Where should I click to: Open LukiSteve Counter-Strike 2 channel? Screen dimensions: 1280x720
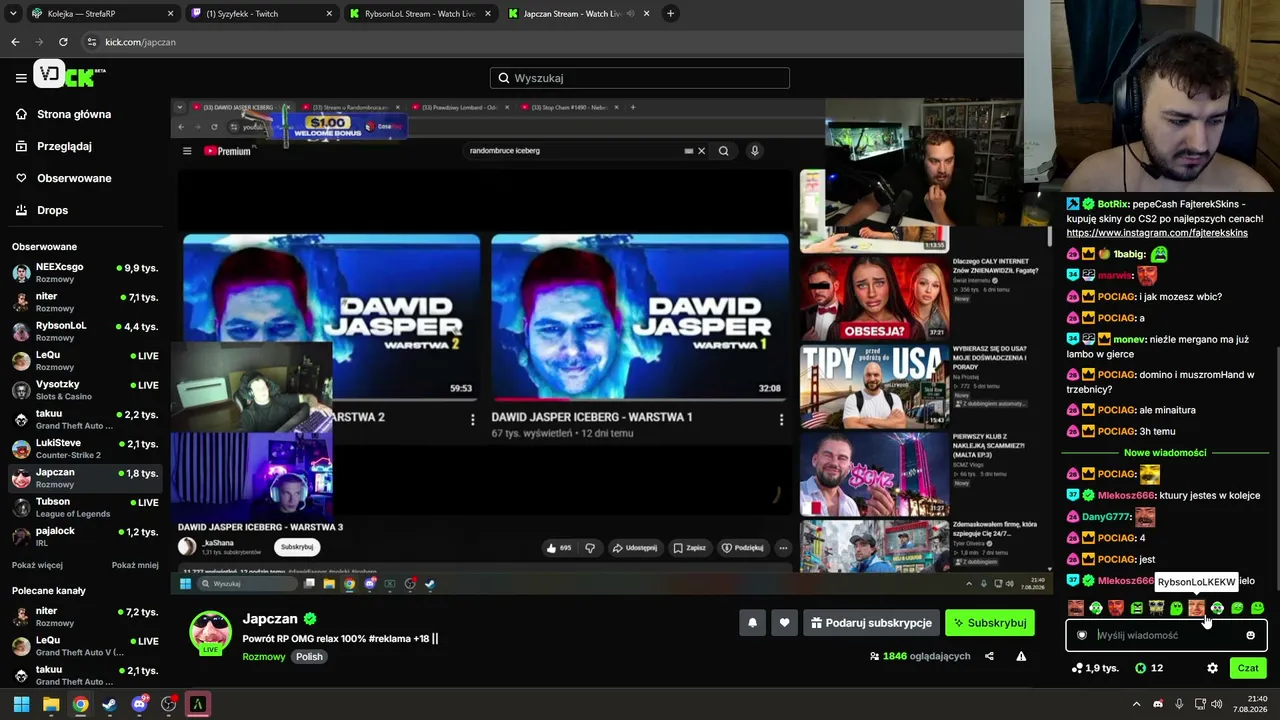[x=85, y=448]
